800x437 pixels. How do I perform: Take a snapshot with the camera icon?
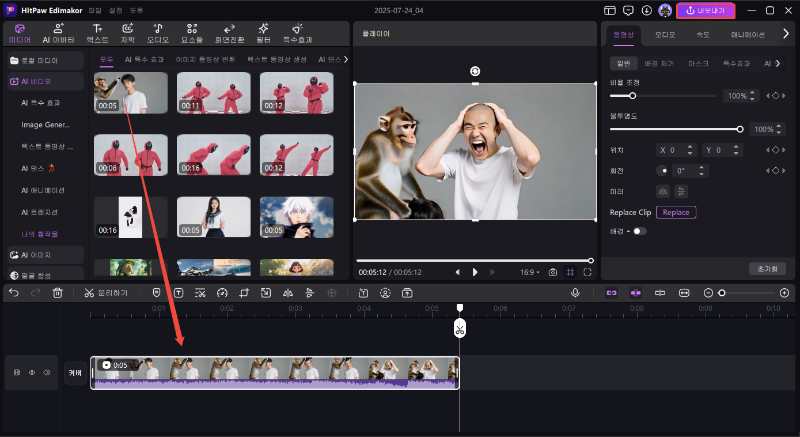[x=553, y=272]
